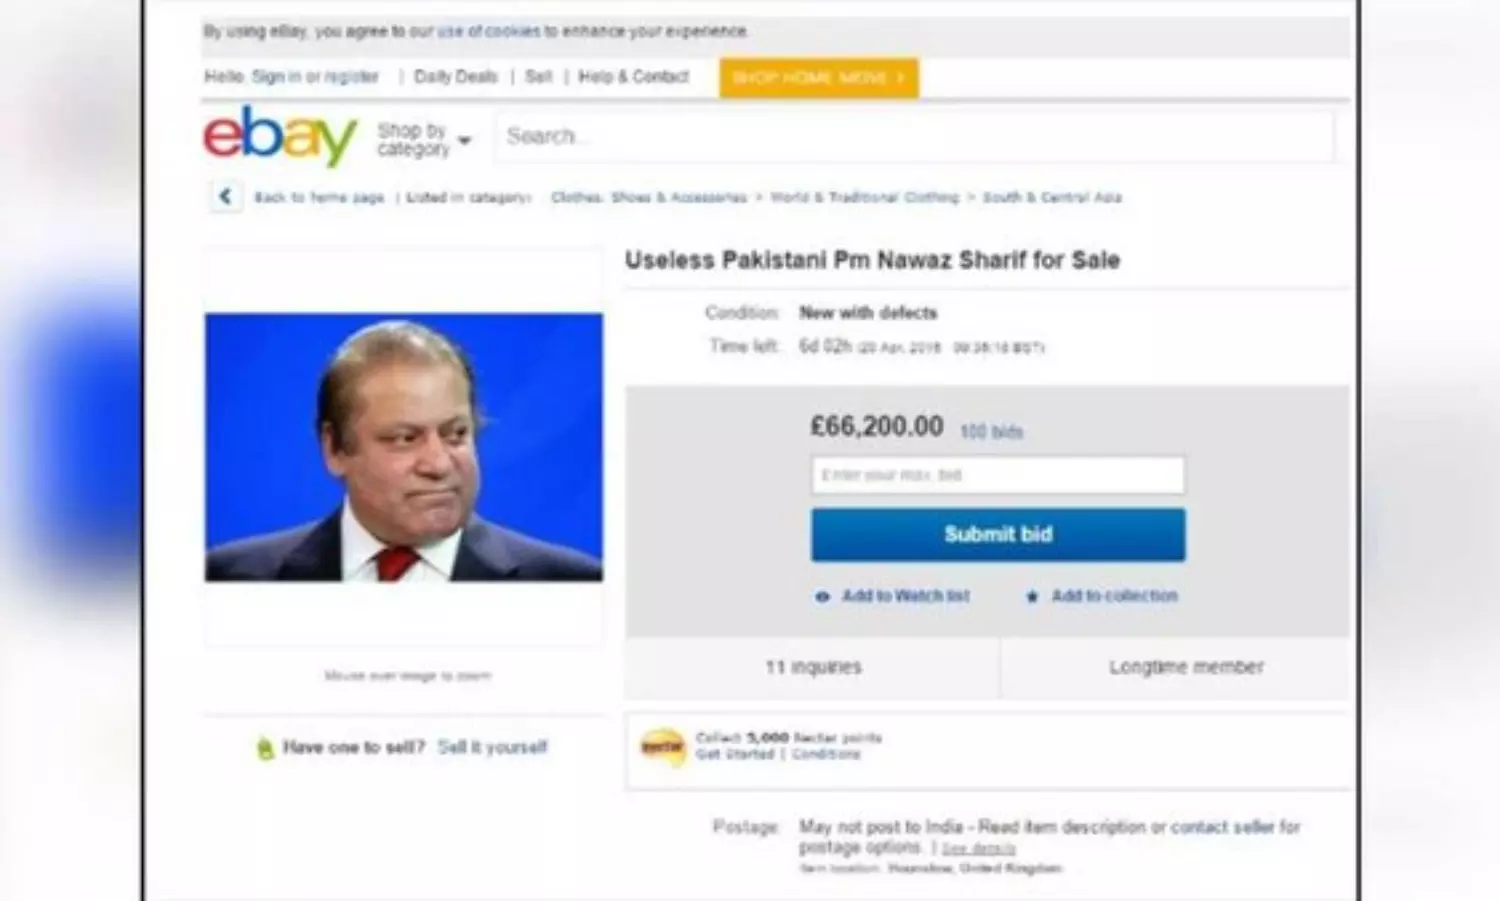Click the Sell link in top bar

538,77
